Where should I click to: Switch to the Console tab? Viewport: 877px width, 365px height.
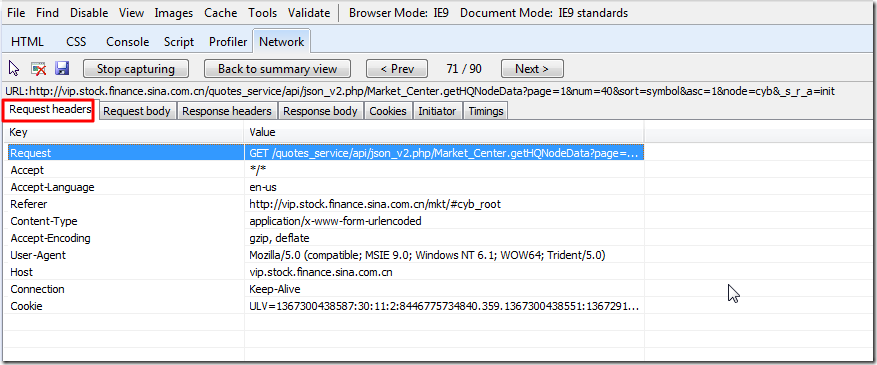(128, 42)
